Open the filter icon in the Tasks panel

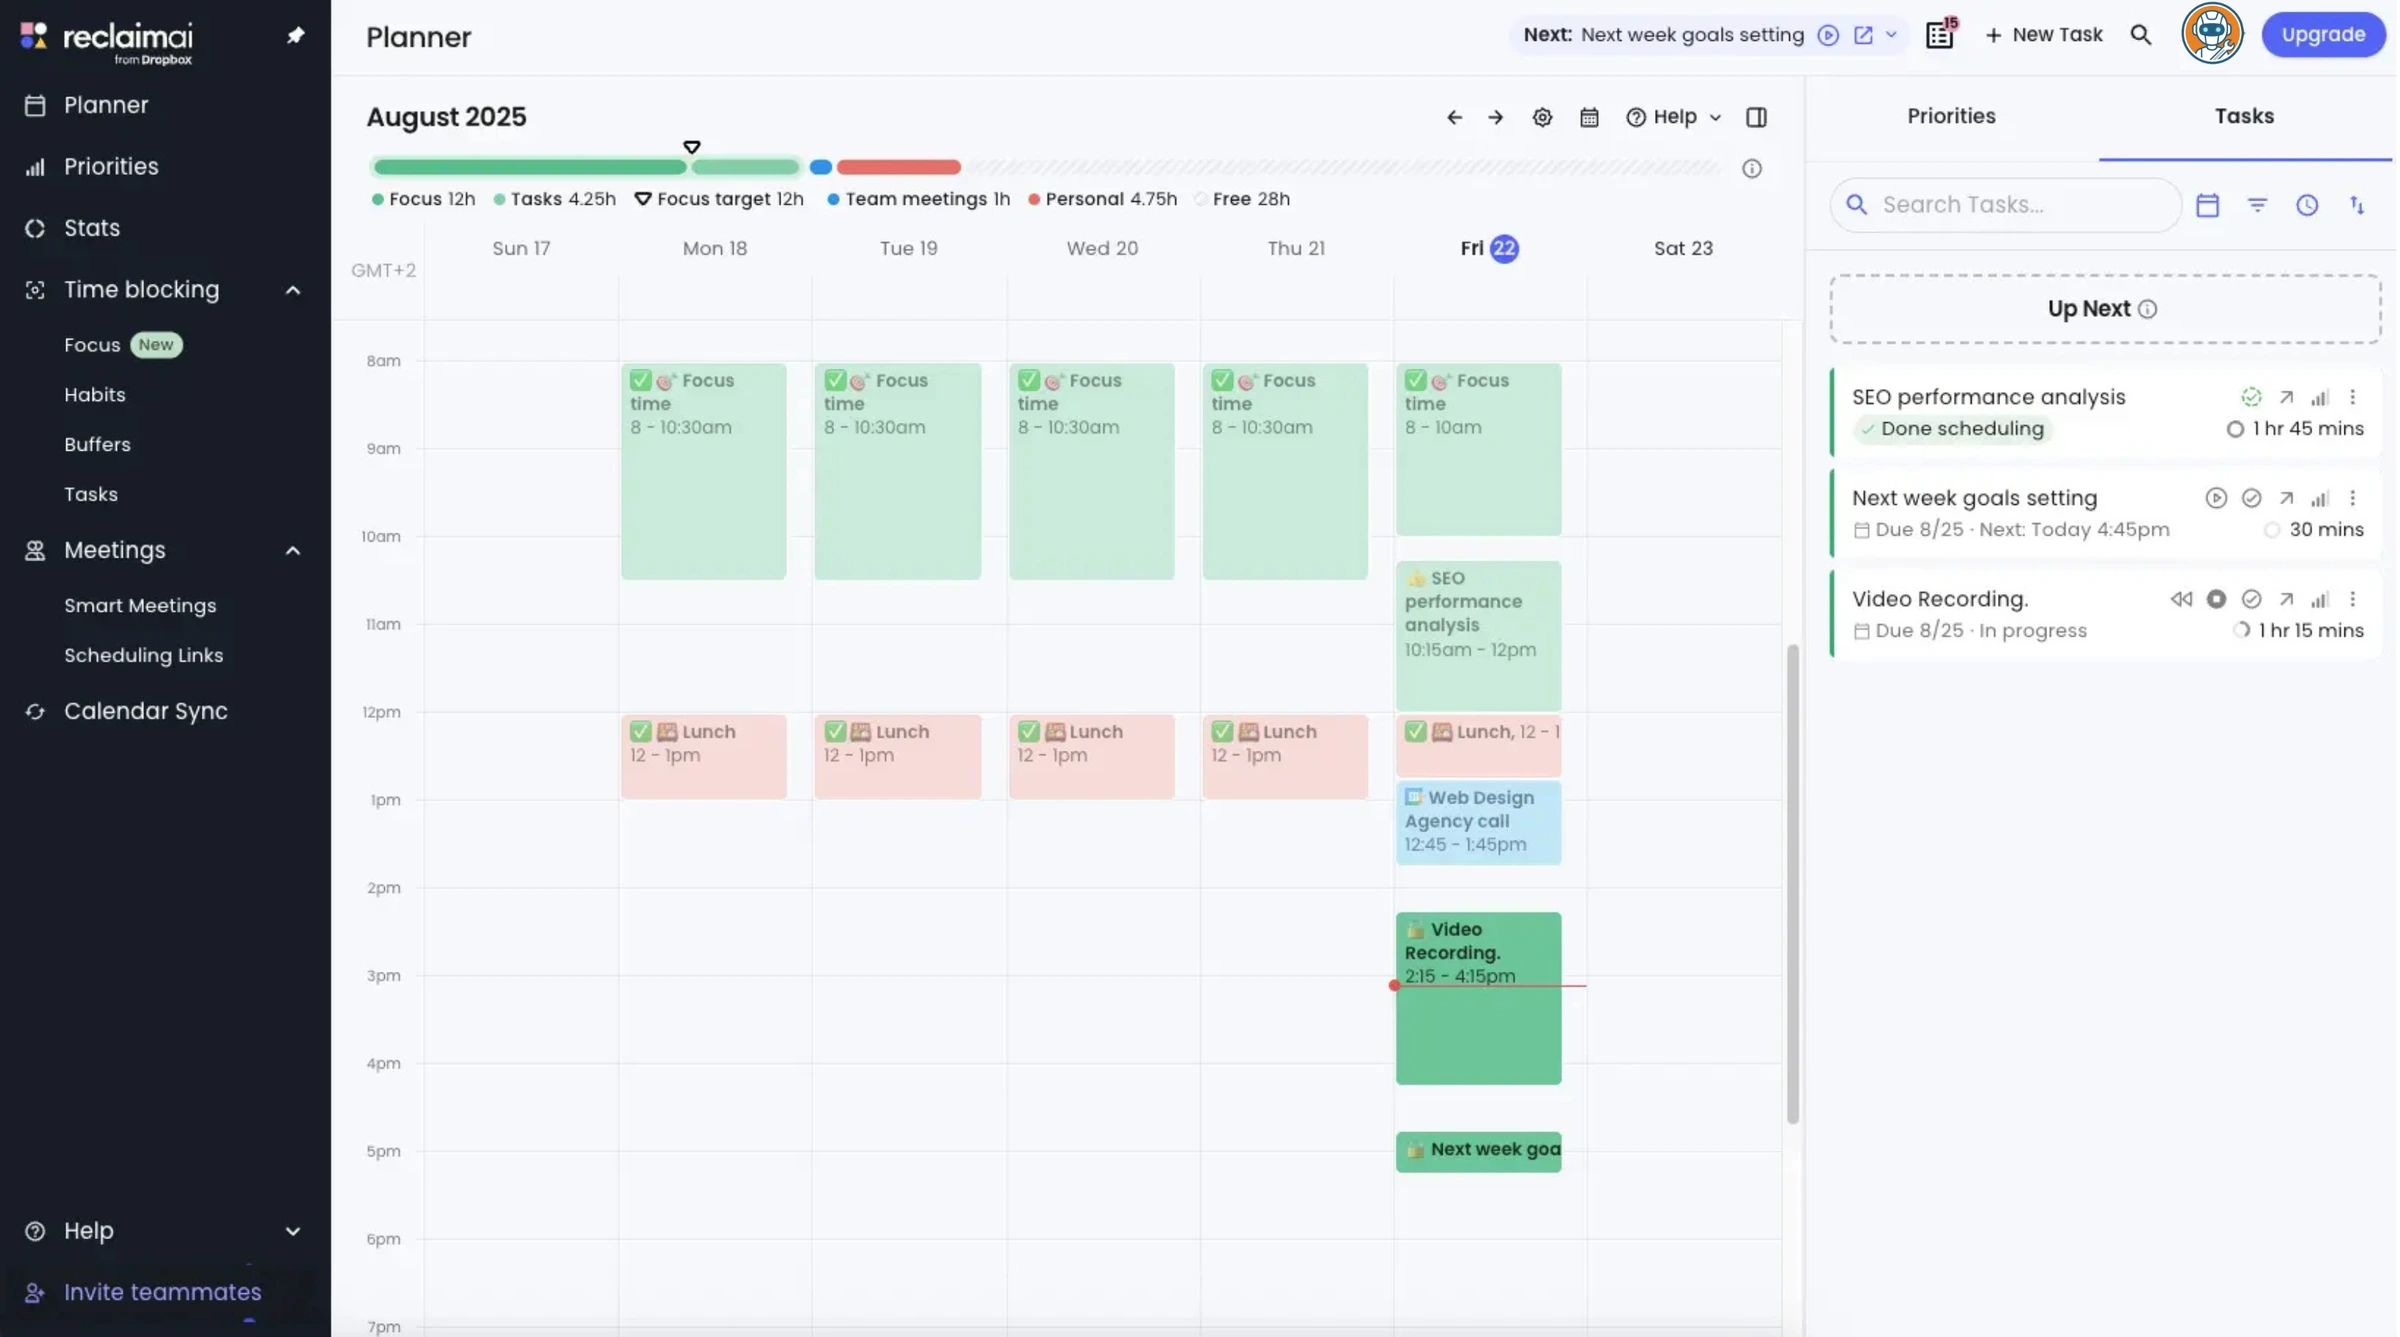point(2258,204)
